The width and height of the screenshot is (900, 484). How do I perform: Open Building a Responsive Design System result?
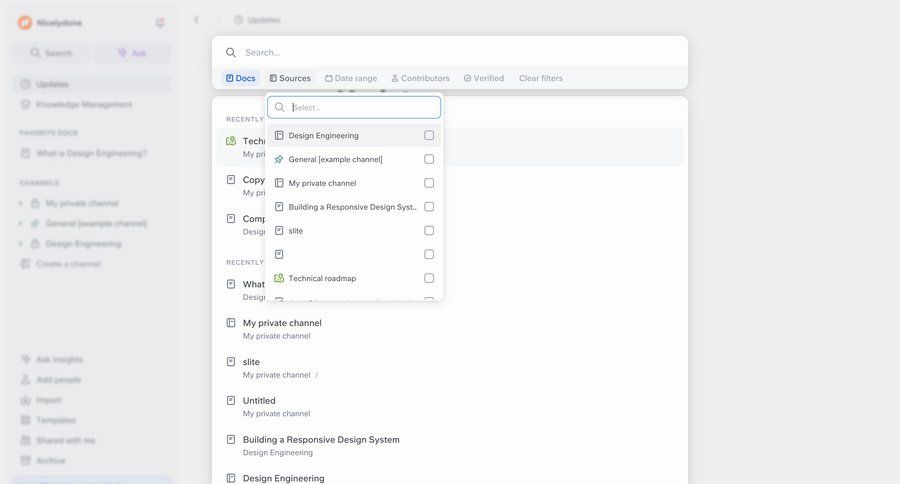coord(320,439)
